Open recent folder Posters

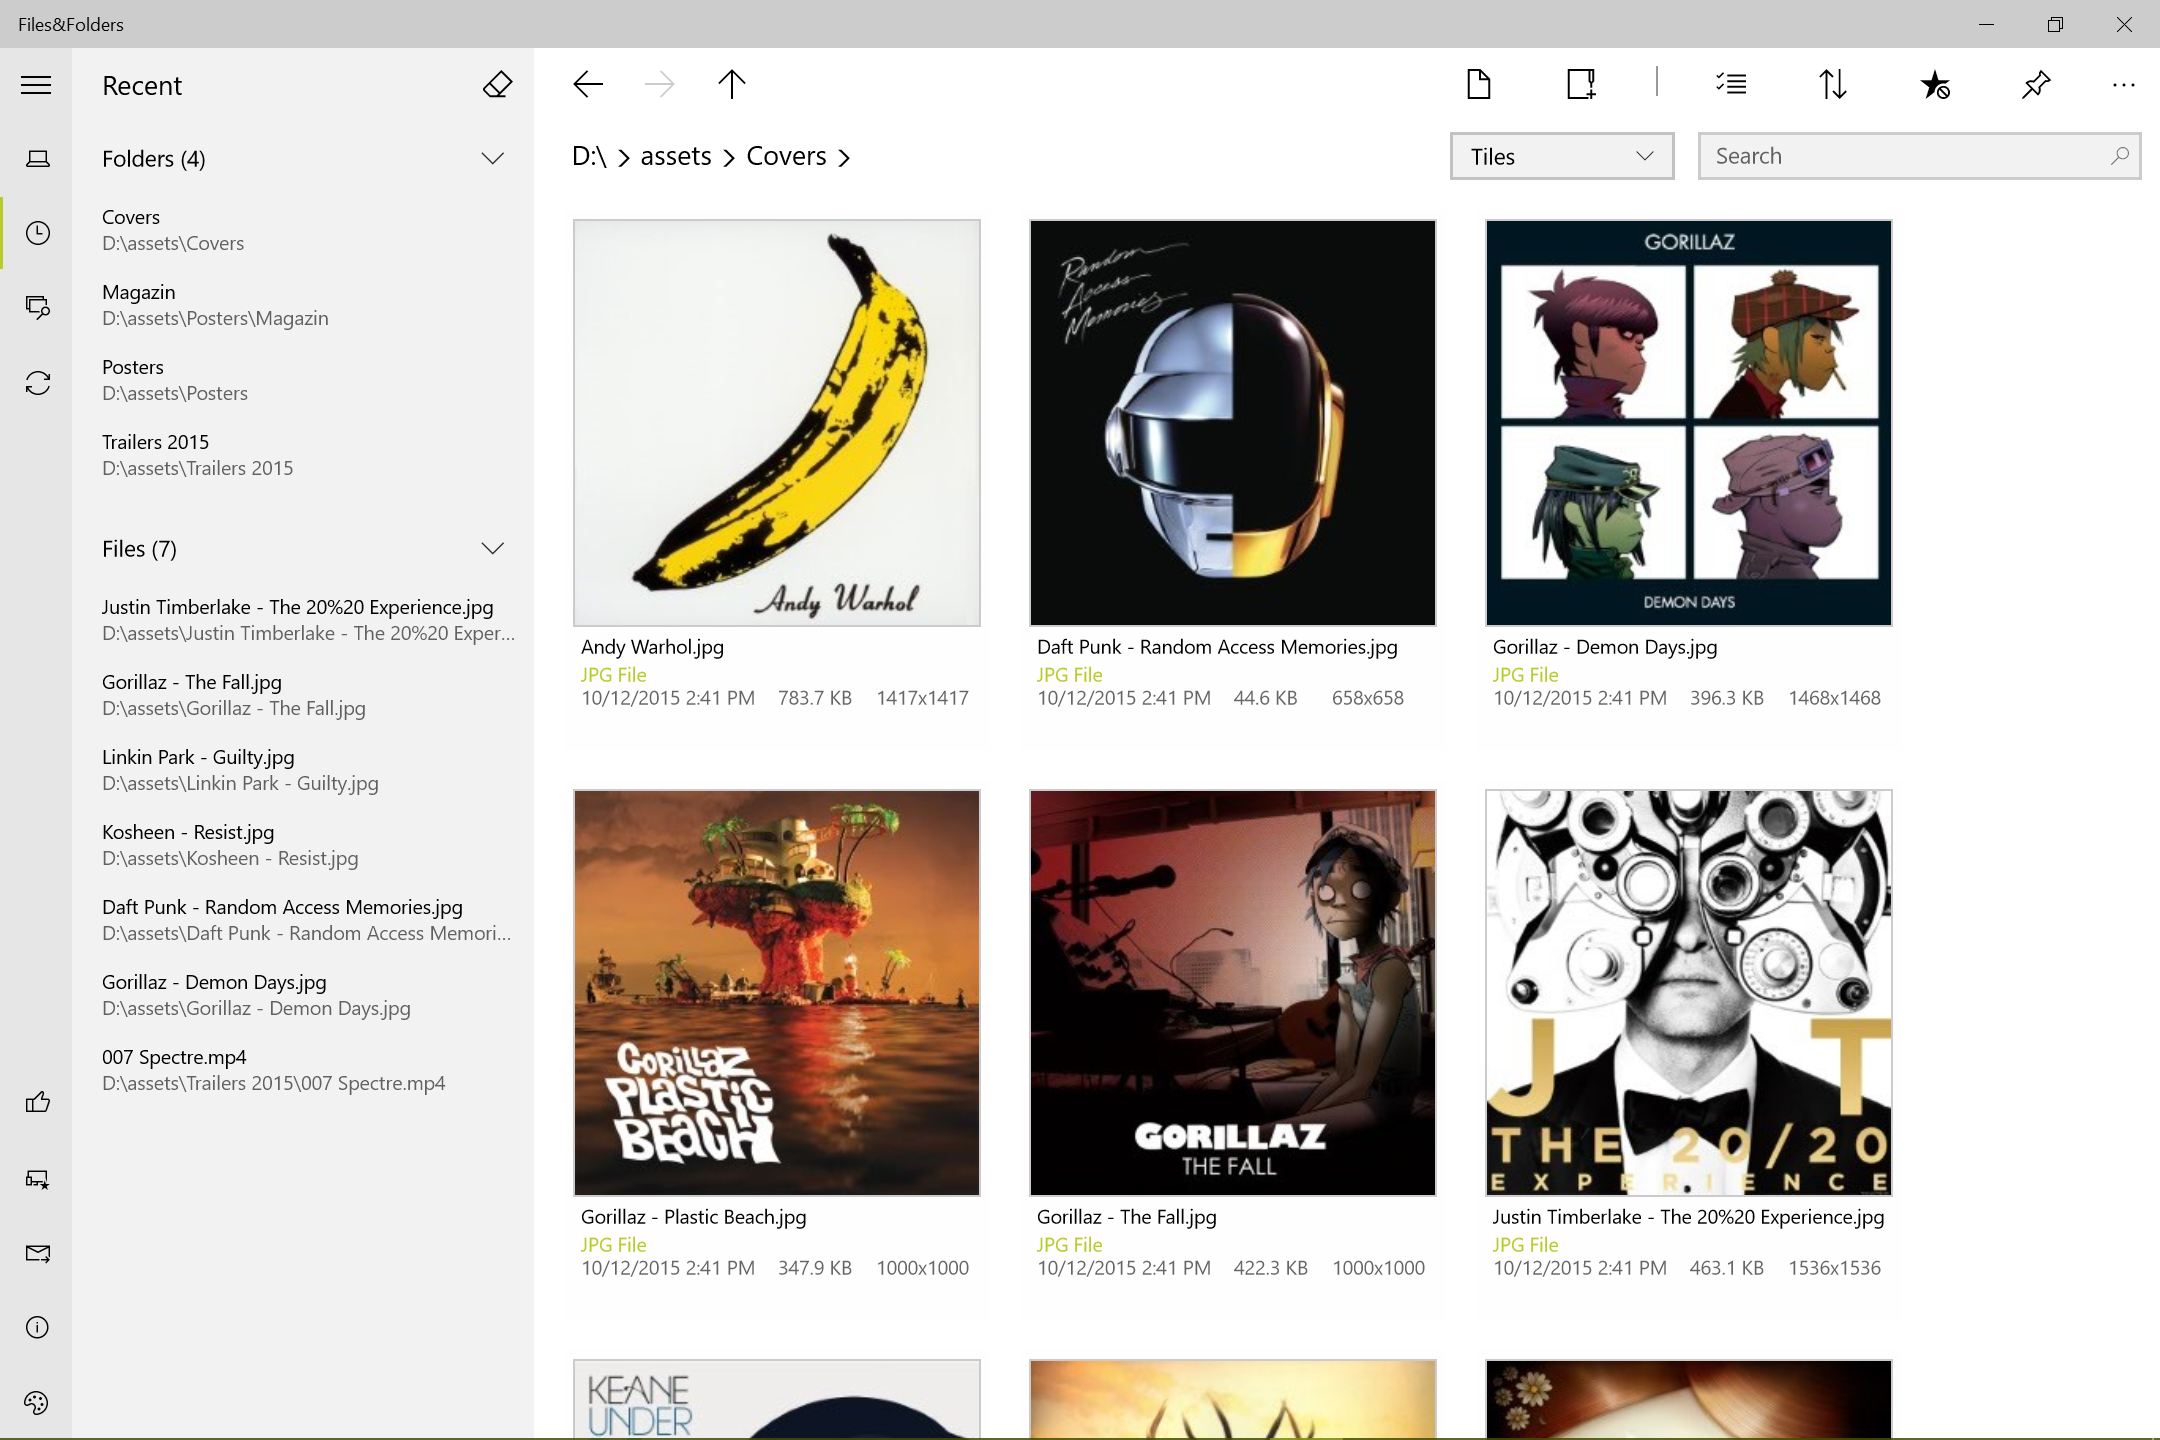303,380
